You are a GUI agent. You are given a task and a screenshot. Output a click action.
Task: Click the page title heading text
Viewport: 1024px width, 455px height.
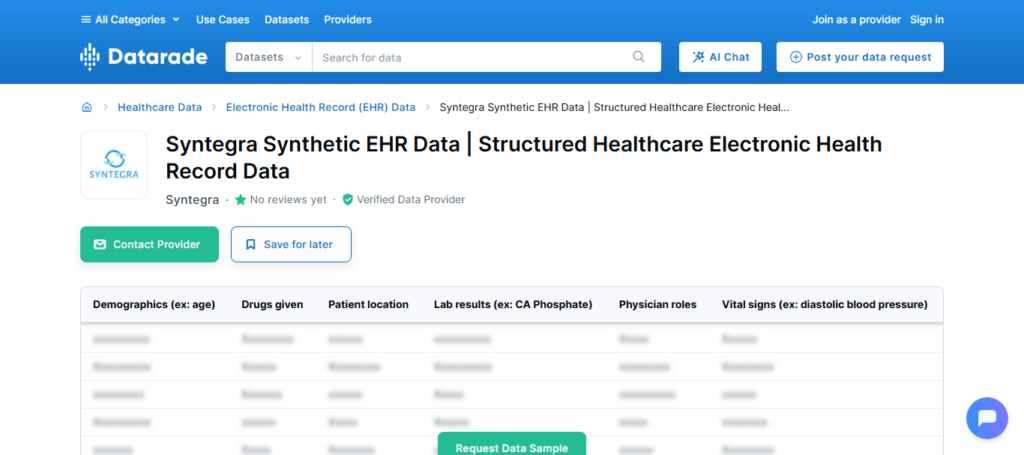pos(524,157)
